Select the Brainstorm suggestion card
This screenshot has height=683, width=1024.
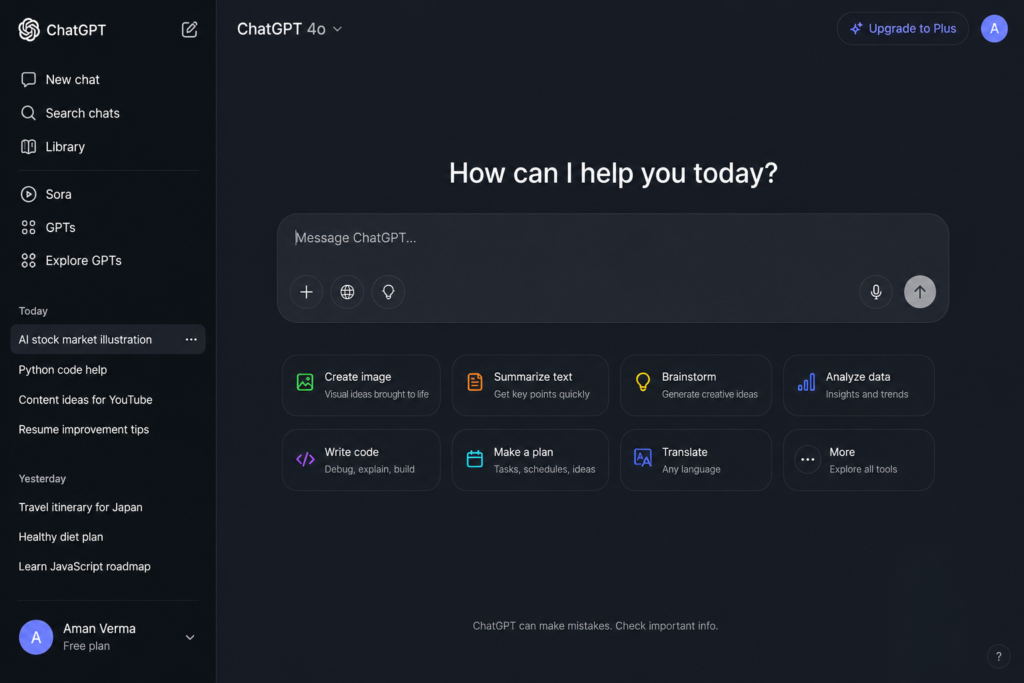click(x=696, y=385)
